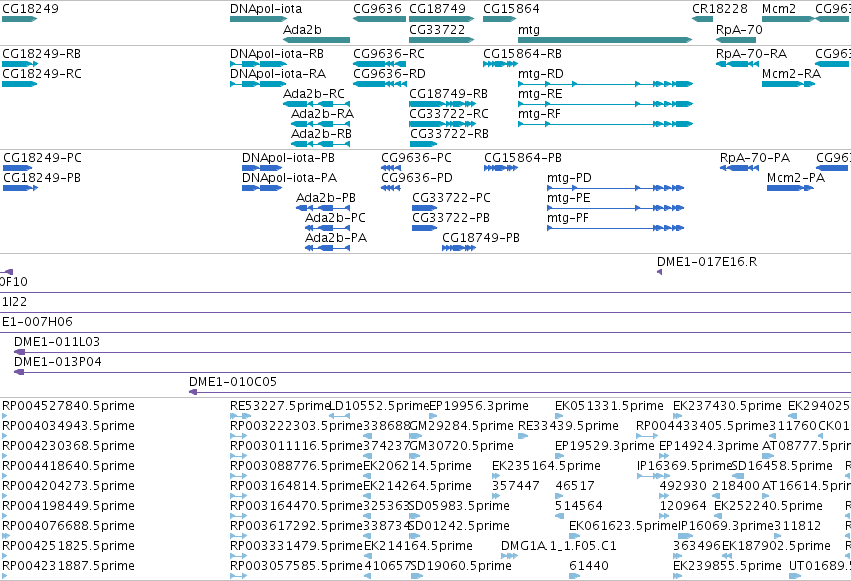Click transcript DNApol-iota-RB

tap(277, 54)
